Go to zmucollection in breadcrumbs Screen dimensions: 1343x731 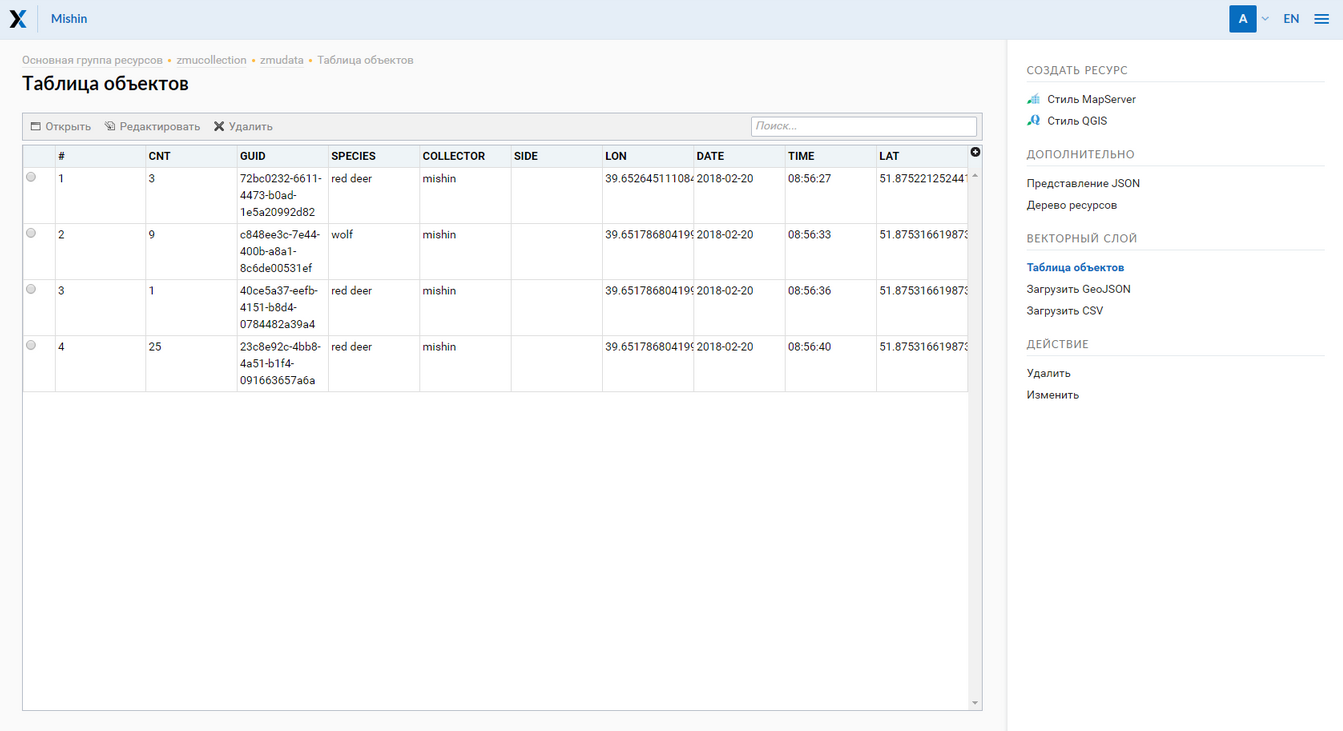pos(211,61)
